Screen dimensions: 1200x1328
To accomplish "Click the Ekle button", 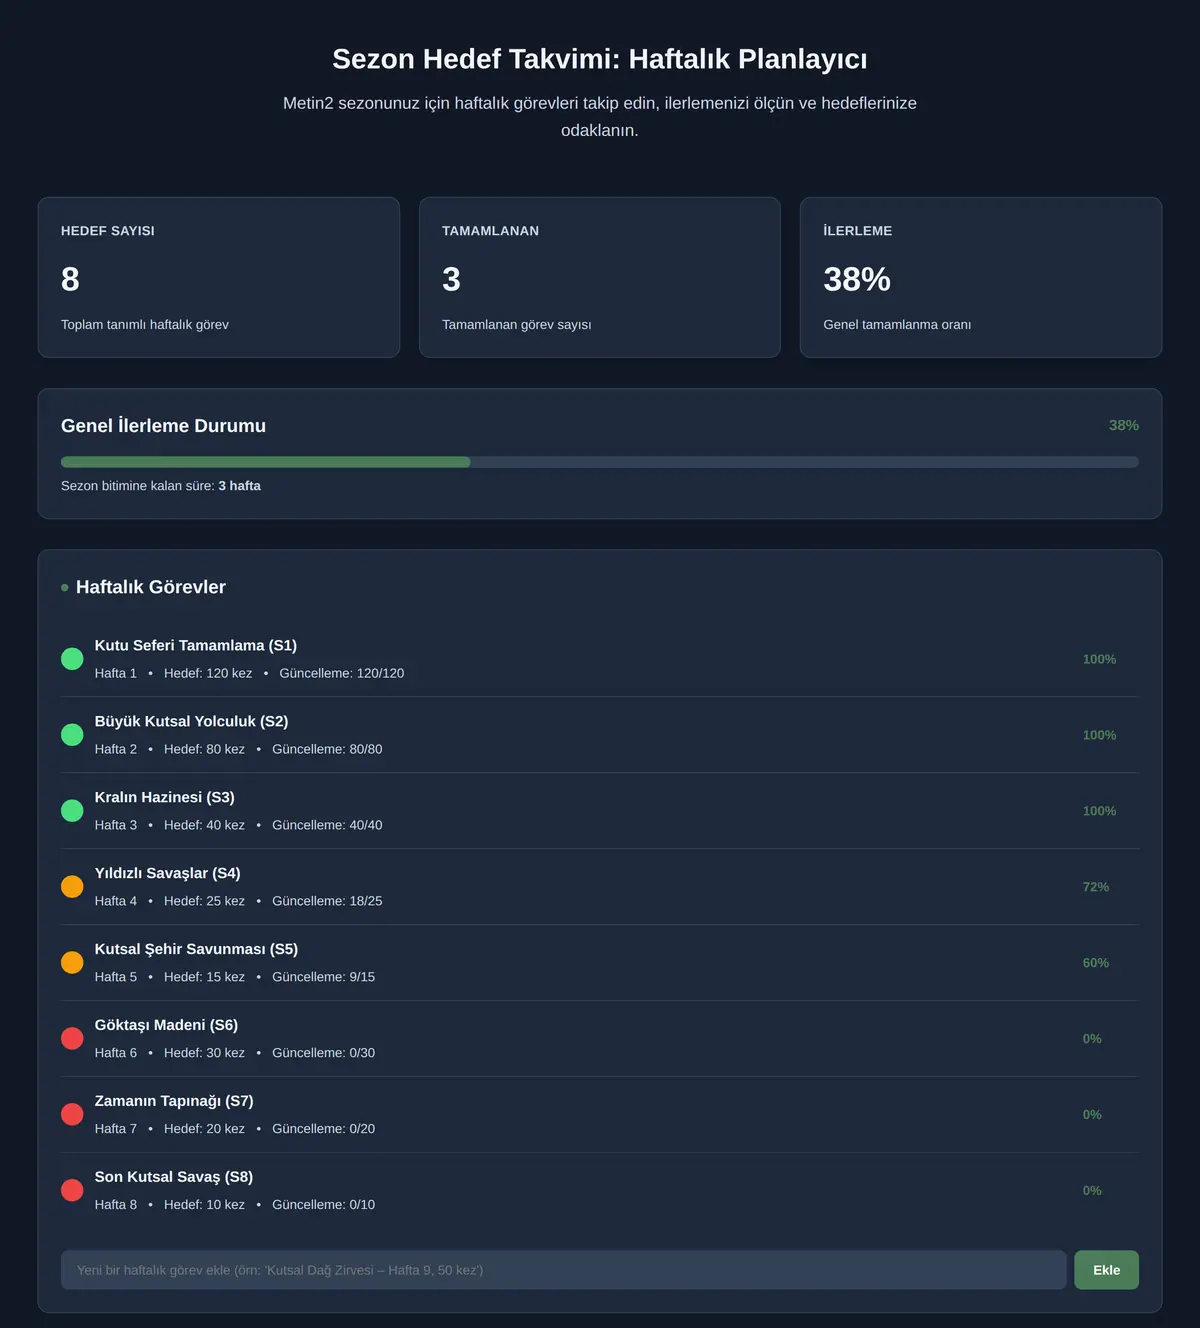I will pos(1106,1270).
